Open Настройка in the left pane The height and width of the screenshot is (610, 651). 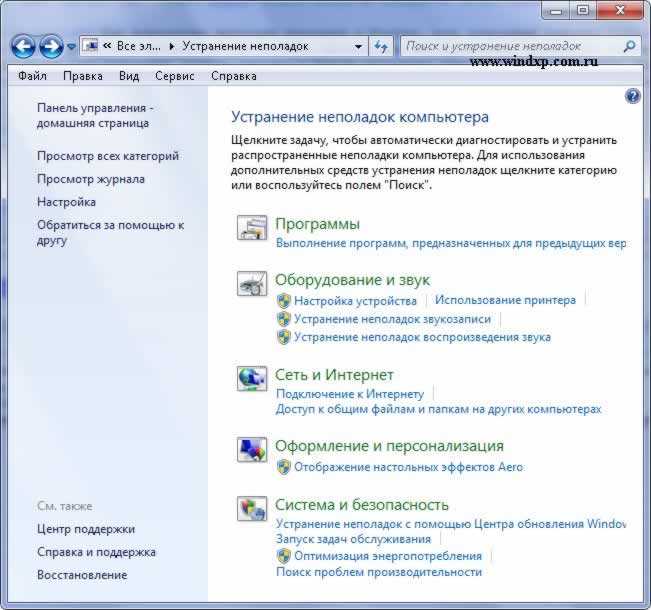tap(66, 202)
